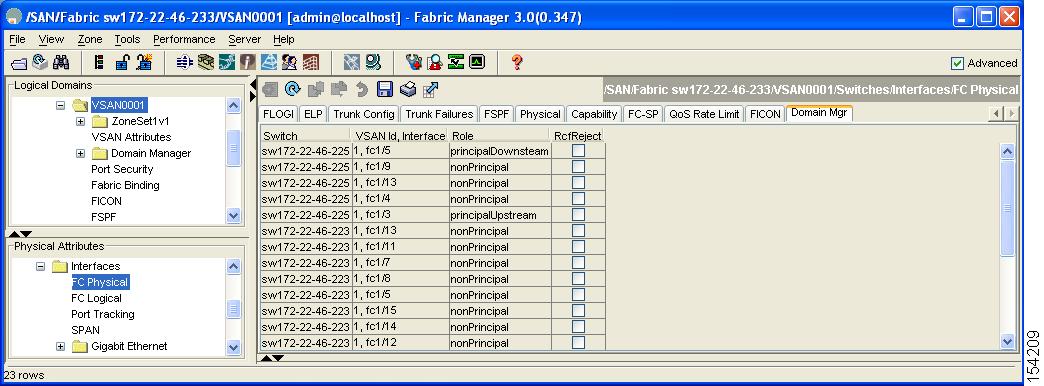The height and width of the screenshot is (386, 1044).
Task: Click the magnifier over red figure icon
Action: (435, 63)
